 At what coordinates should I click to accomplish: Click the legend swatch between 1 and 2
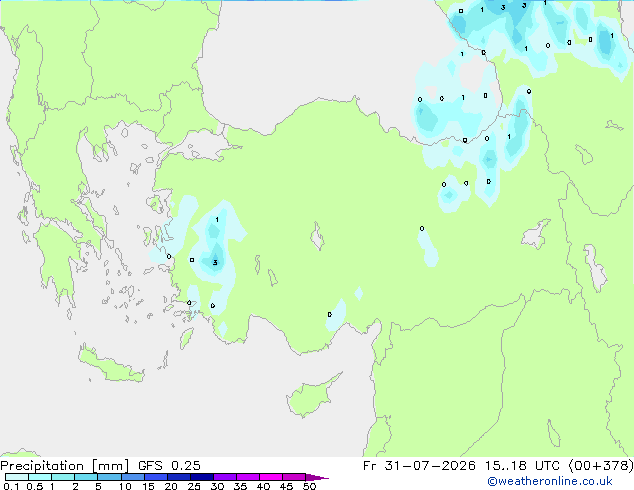click(63, 477)
